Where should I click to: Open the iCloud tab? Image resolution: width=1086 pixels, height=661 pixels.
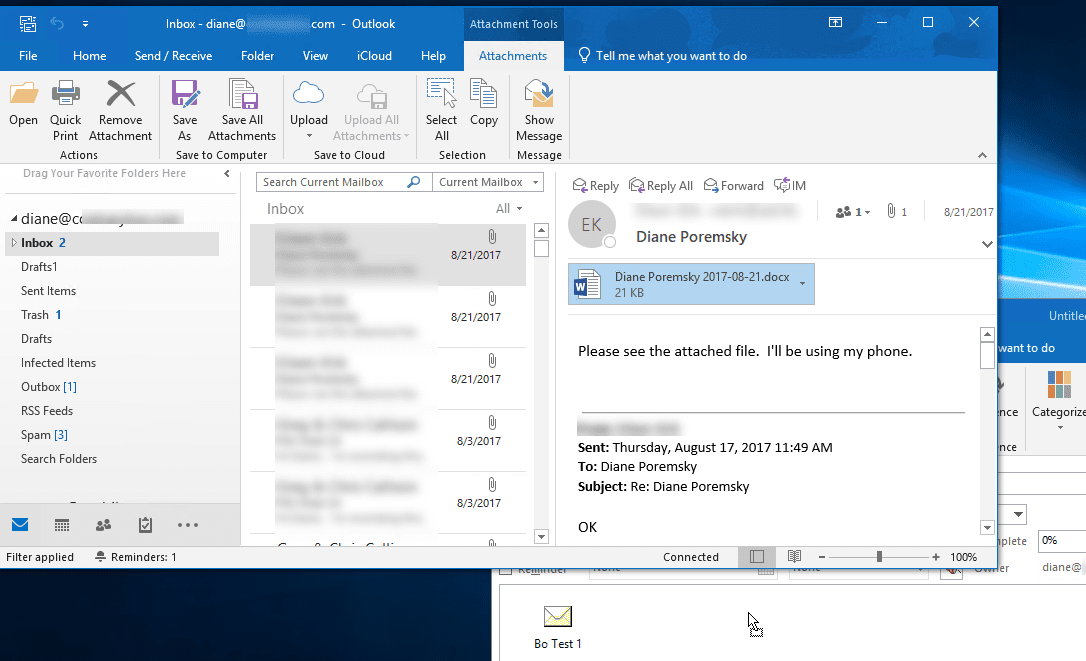pyautogui.click(x=374, y=56)
